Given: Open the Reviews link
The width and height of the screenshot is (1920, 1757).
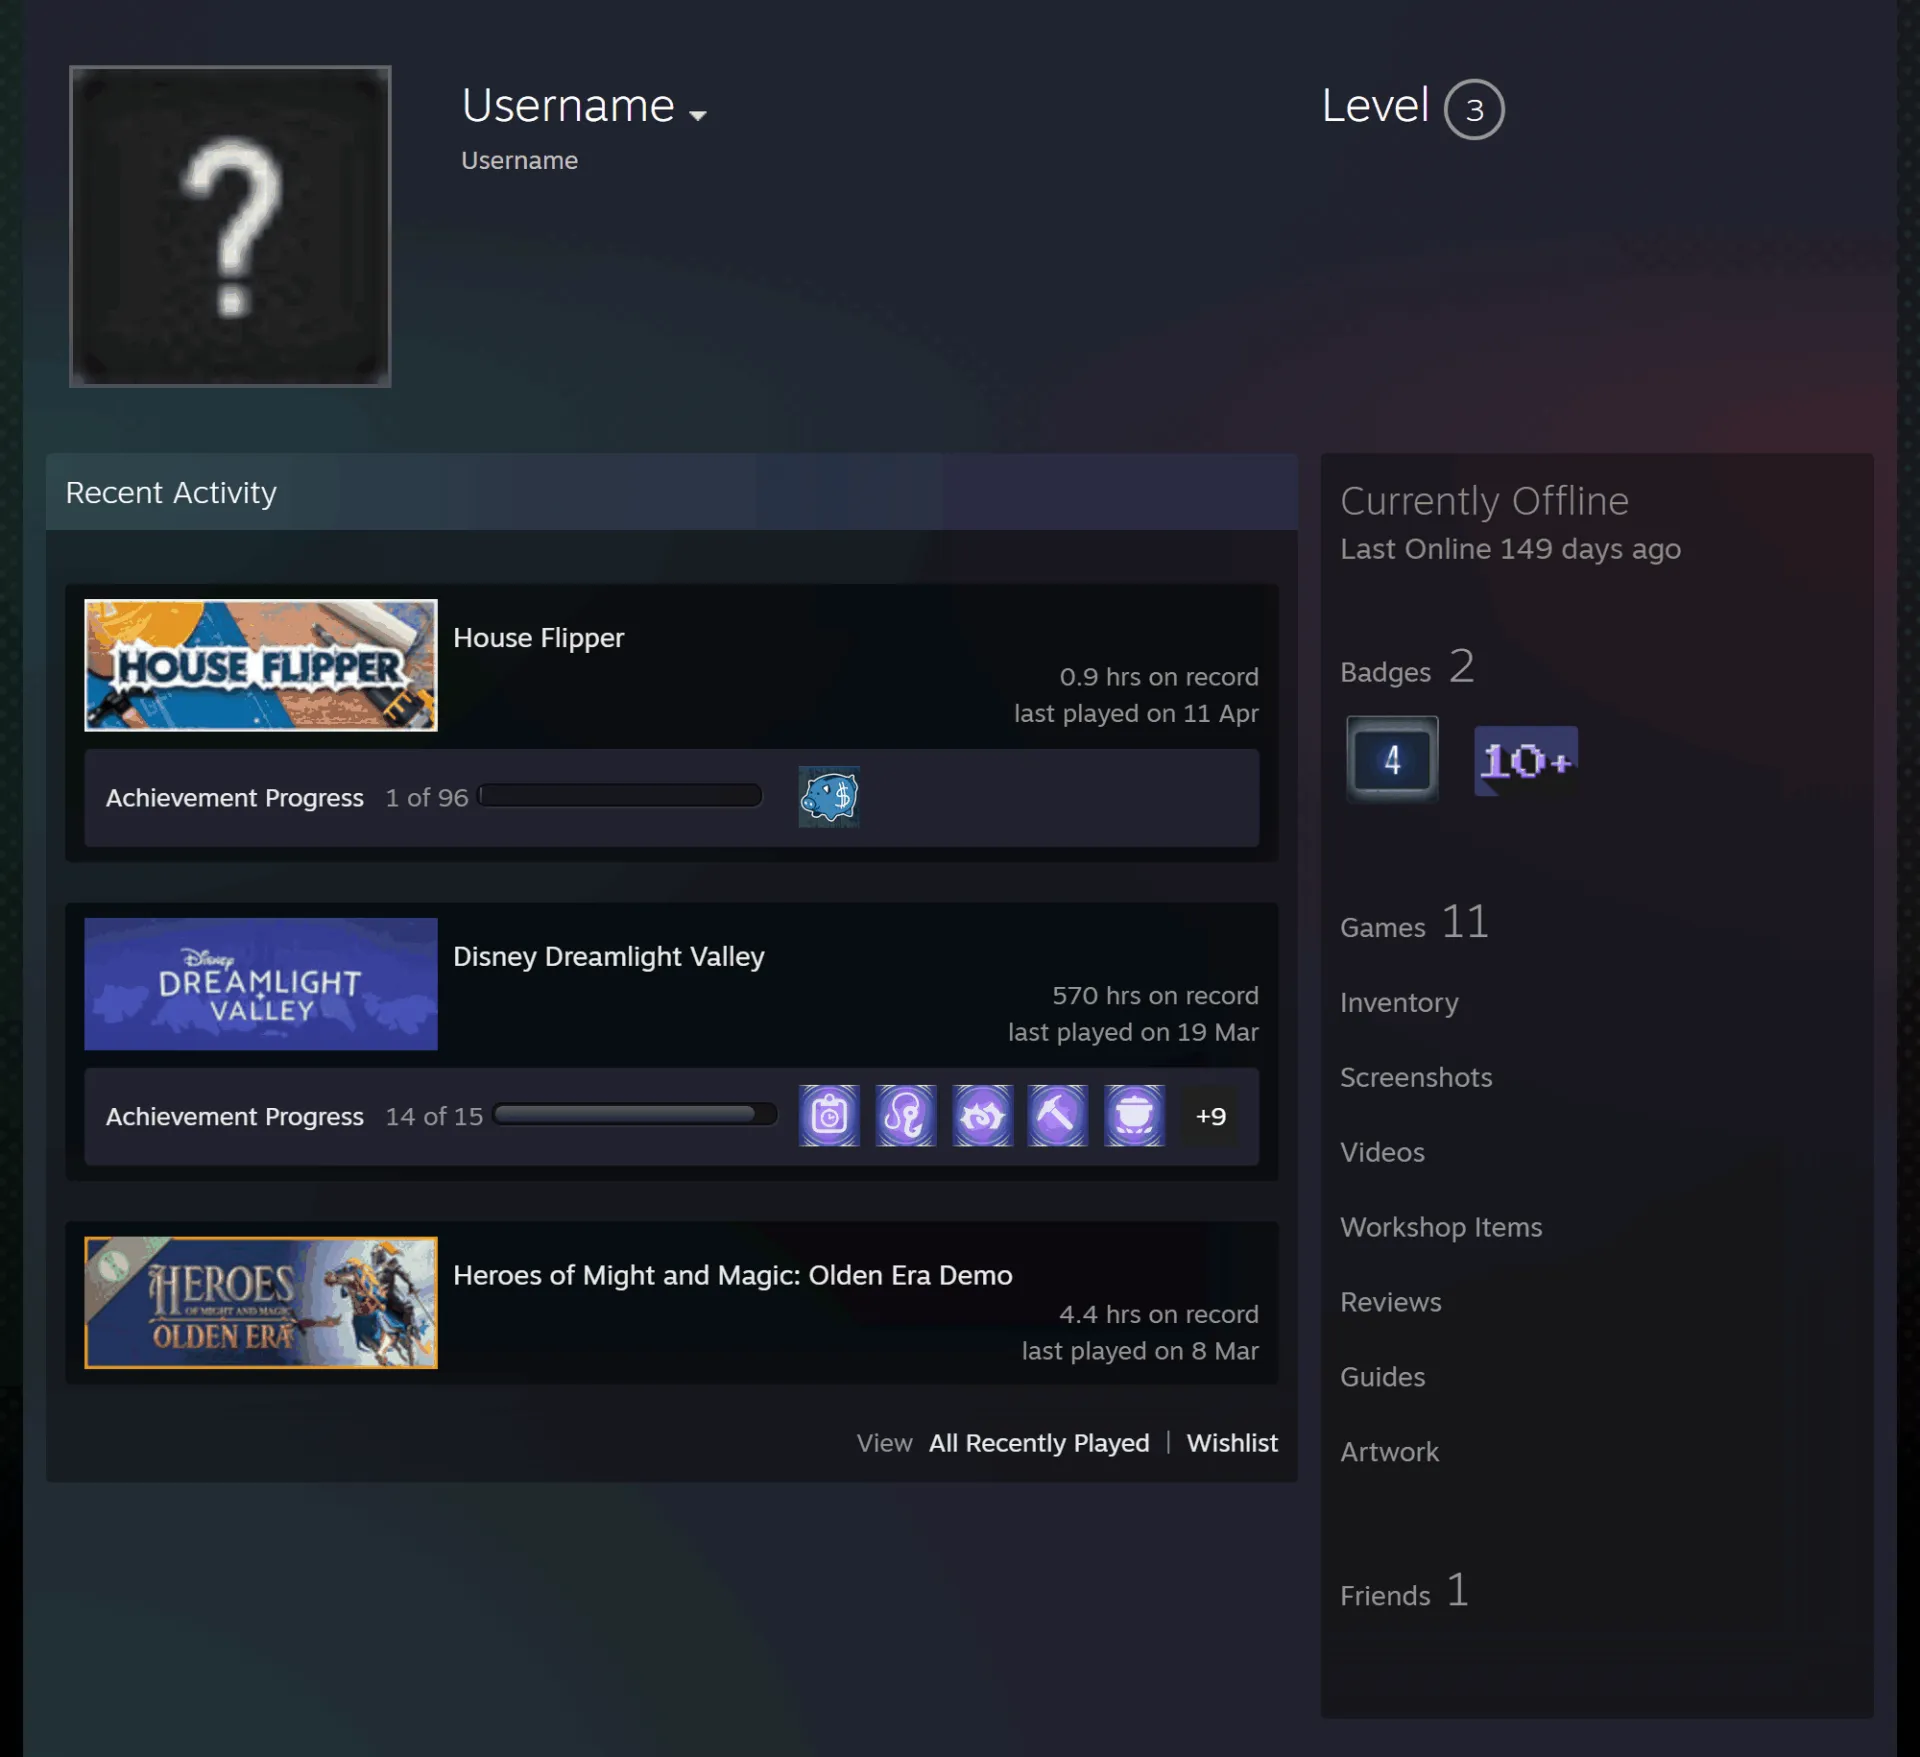Looking at the screenshot, I should coord(1390,1303).
